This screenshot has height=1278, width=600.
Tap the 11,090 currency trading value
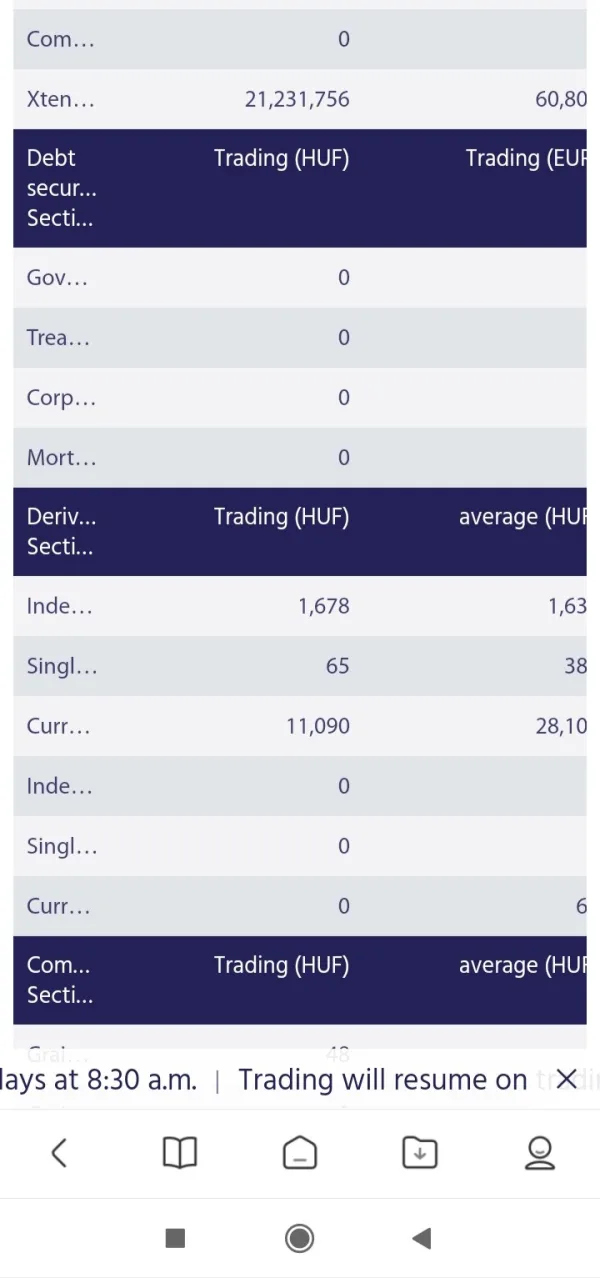point(318,726)
